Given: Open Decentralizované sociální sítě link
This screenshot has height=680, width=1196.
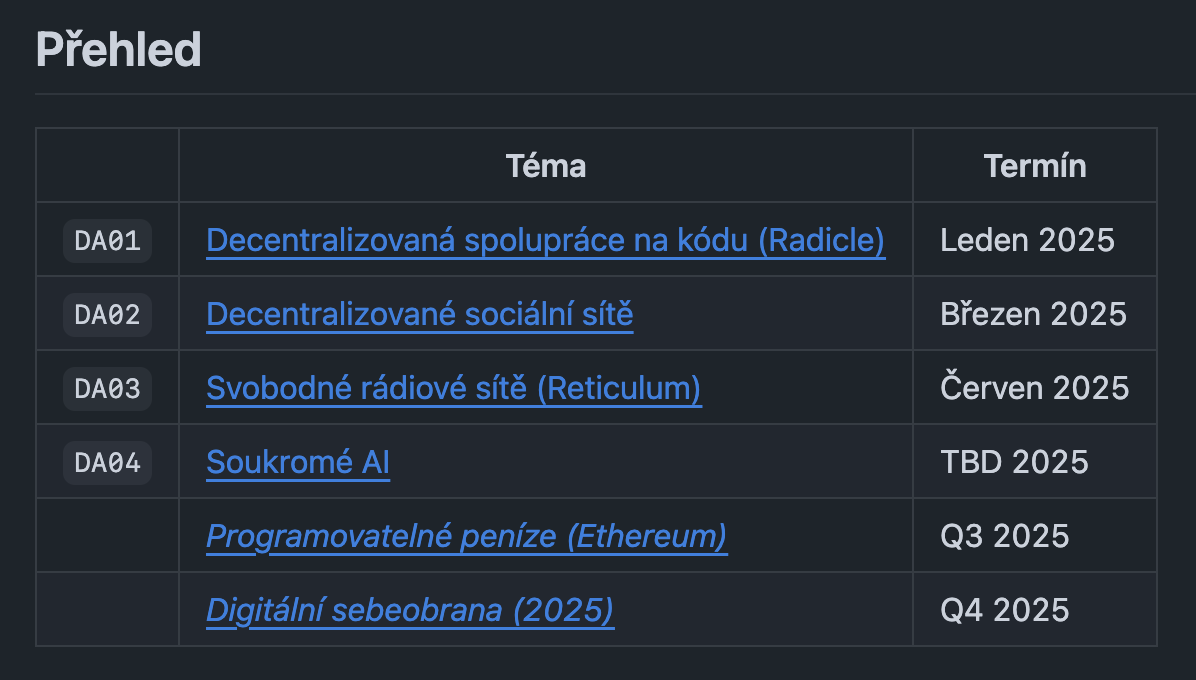Looking at the screenshot, I should point(420,314).
